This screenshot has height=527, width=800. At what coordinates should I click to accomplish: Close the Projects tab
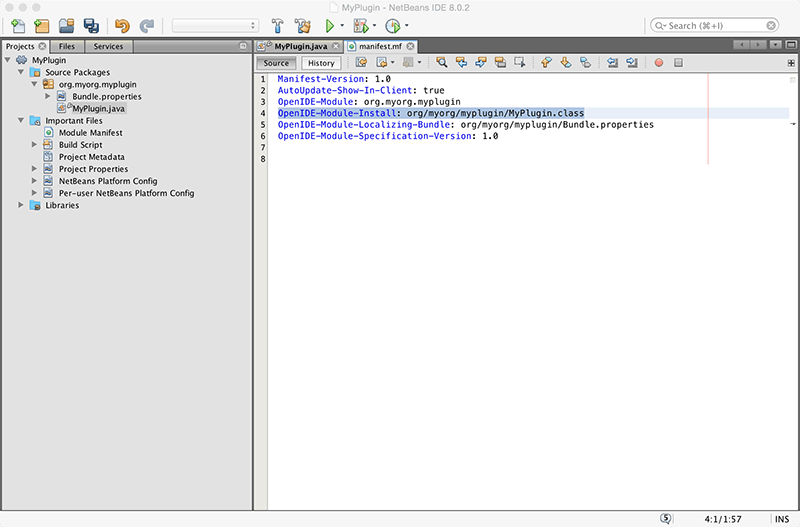pos(42,46)
